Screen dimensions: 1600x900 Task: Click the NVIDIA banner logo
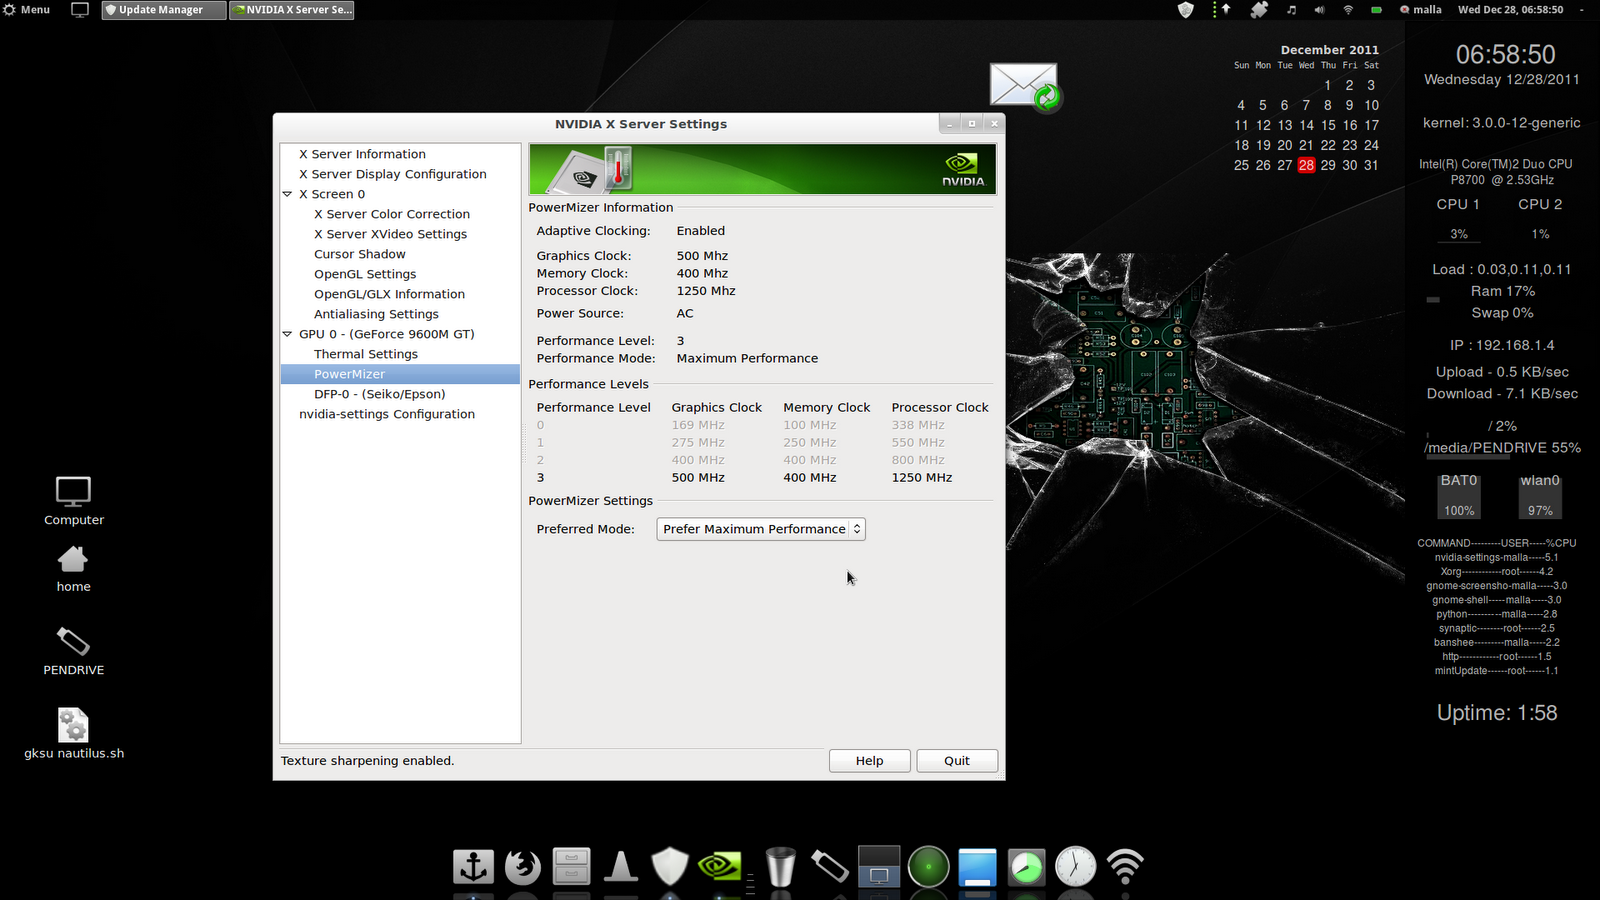[x=962, y=169]
